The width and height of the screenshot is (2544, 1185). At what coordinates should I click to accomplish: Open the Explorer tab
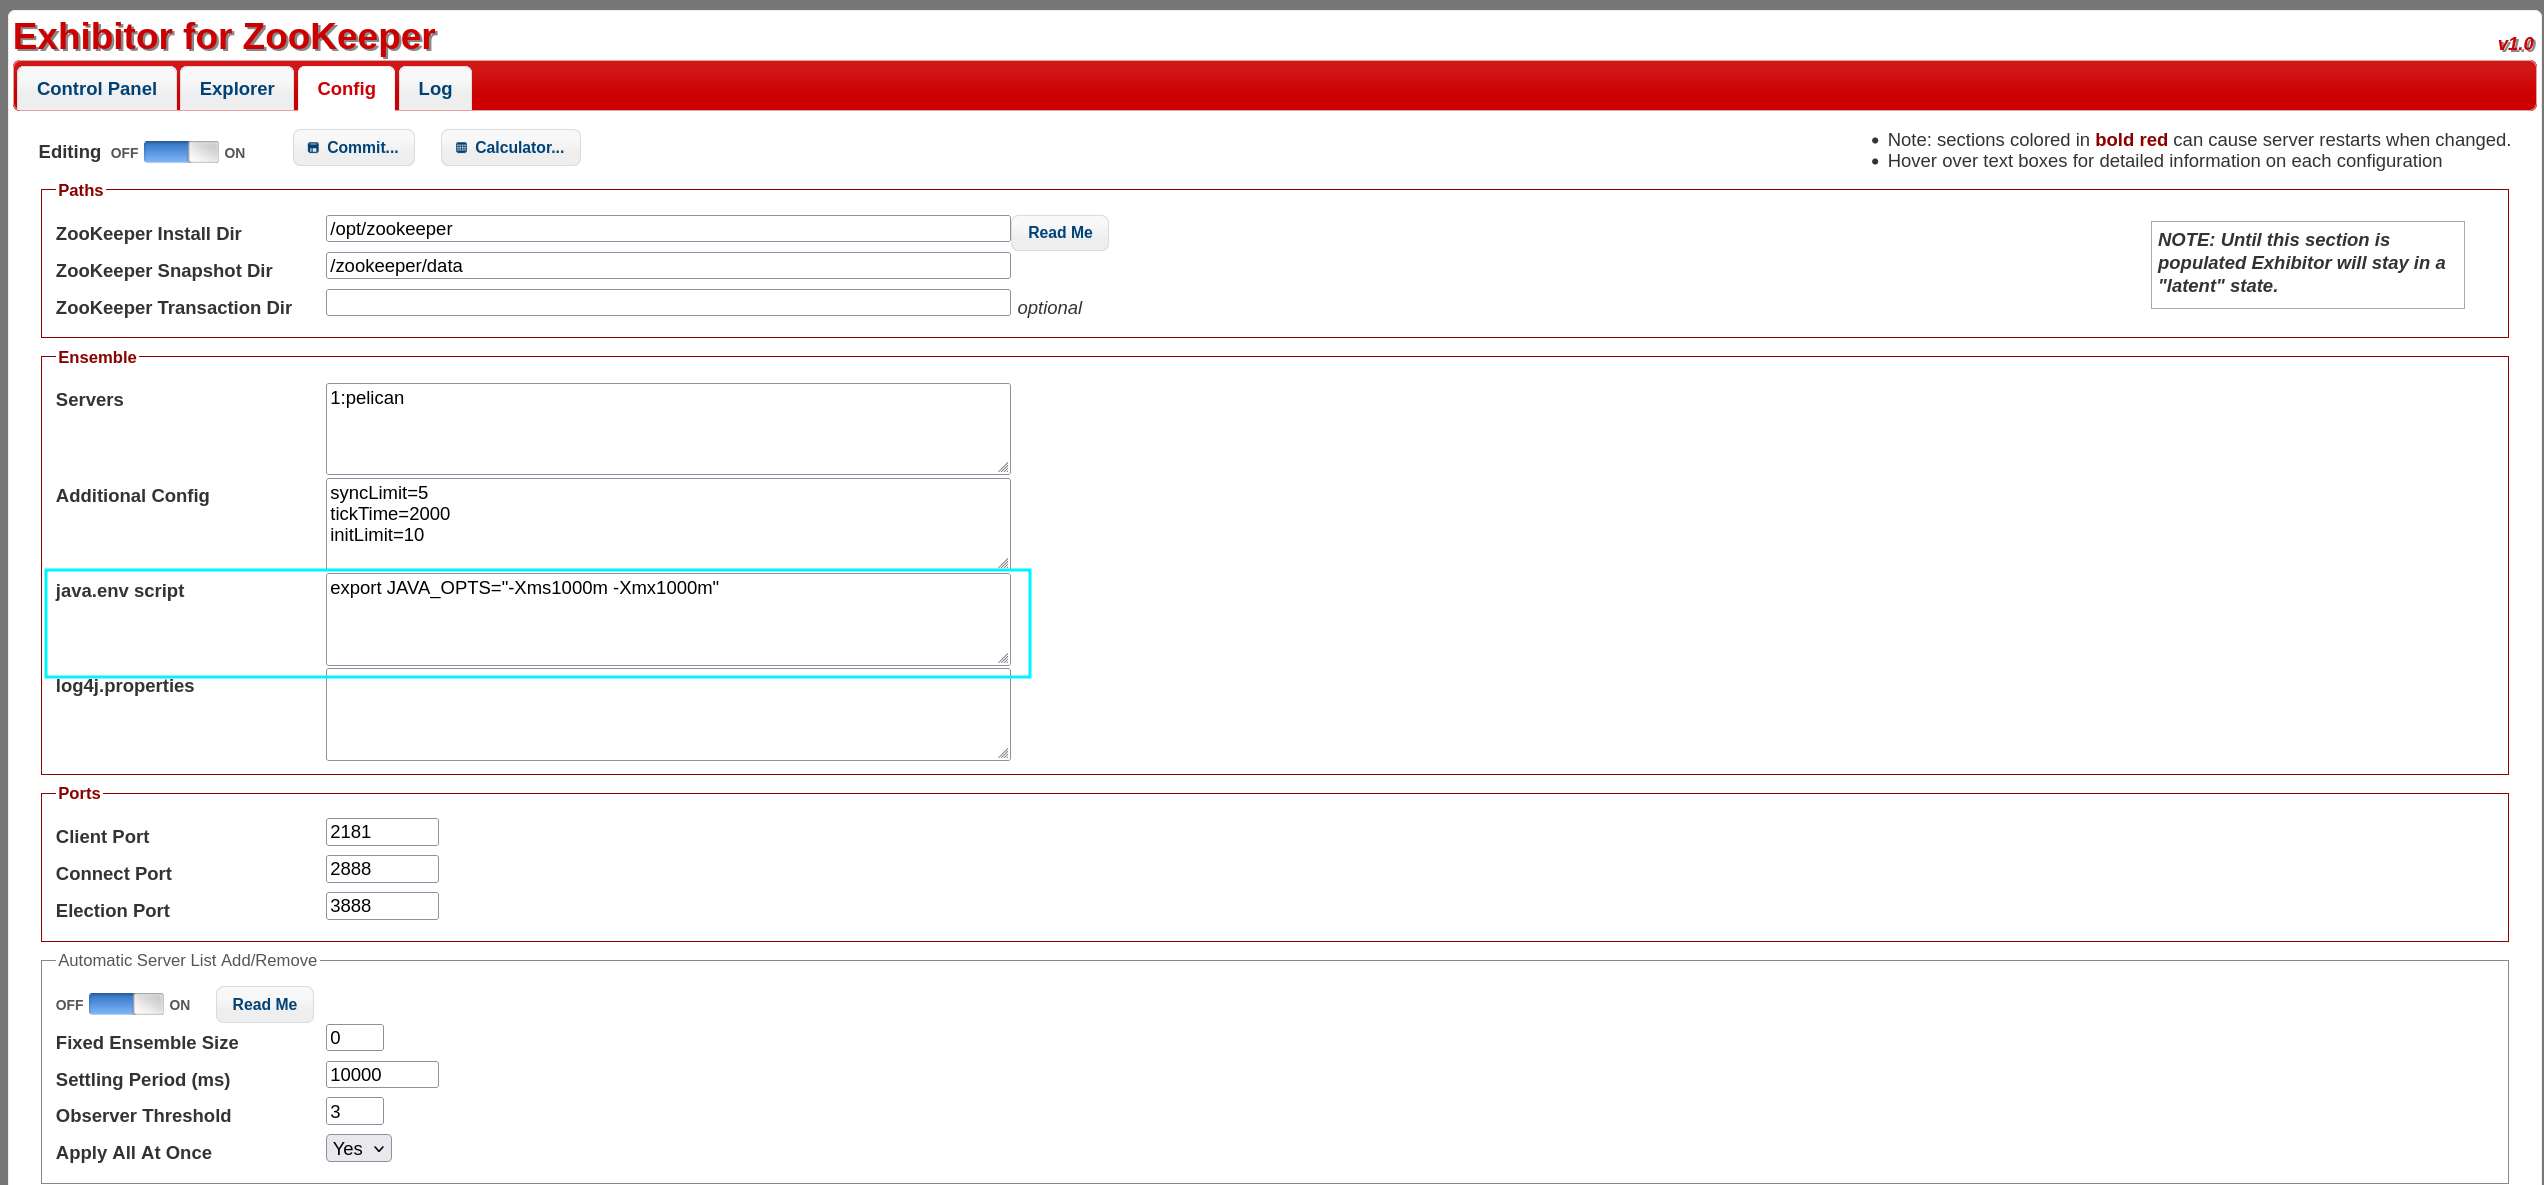(x=236, y=89)
